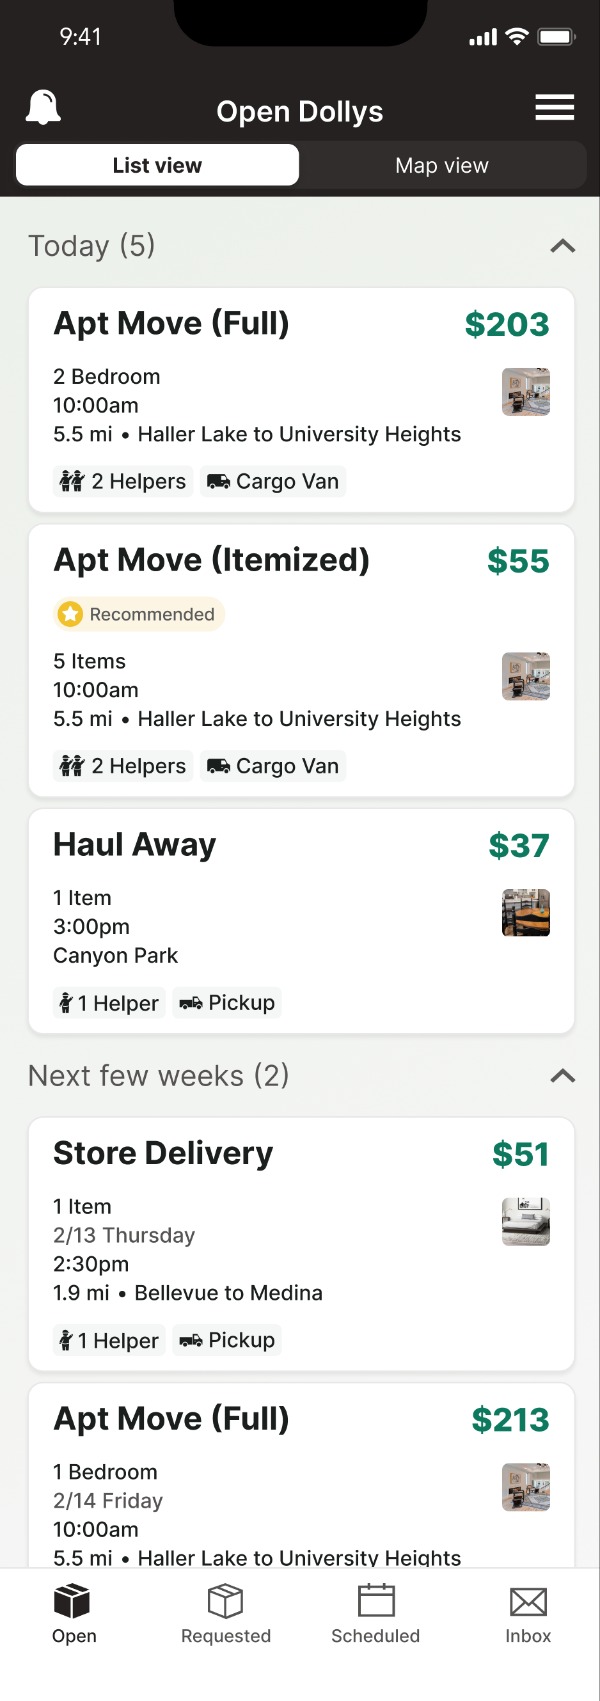
Task: Collapse the Today section
Action: pyautogui.click(x=563, y=246)
